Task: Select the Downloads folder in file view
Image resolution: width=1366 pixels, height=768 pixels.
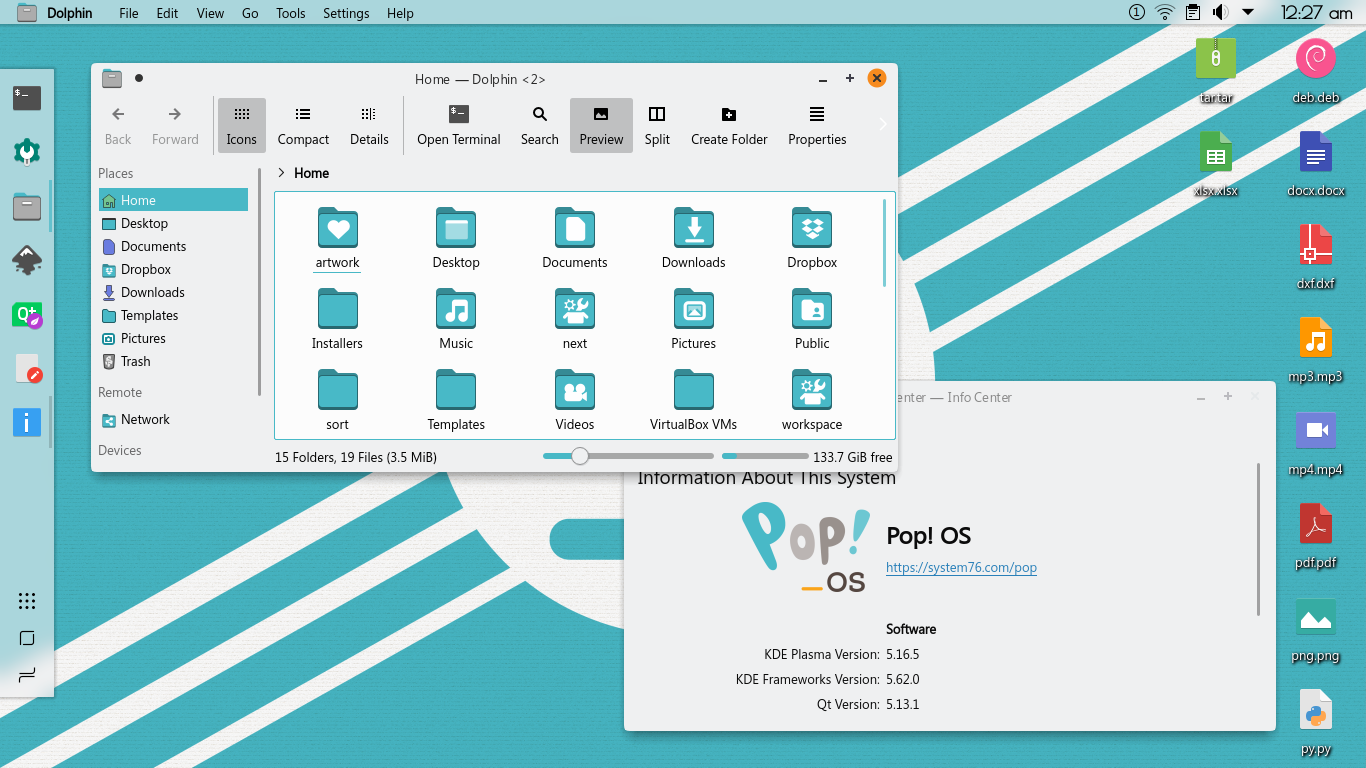Action: (693, 238)
